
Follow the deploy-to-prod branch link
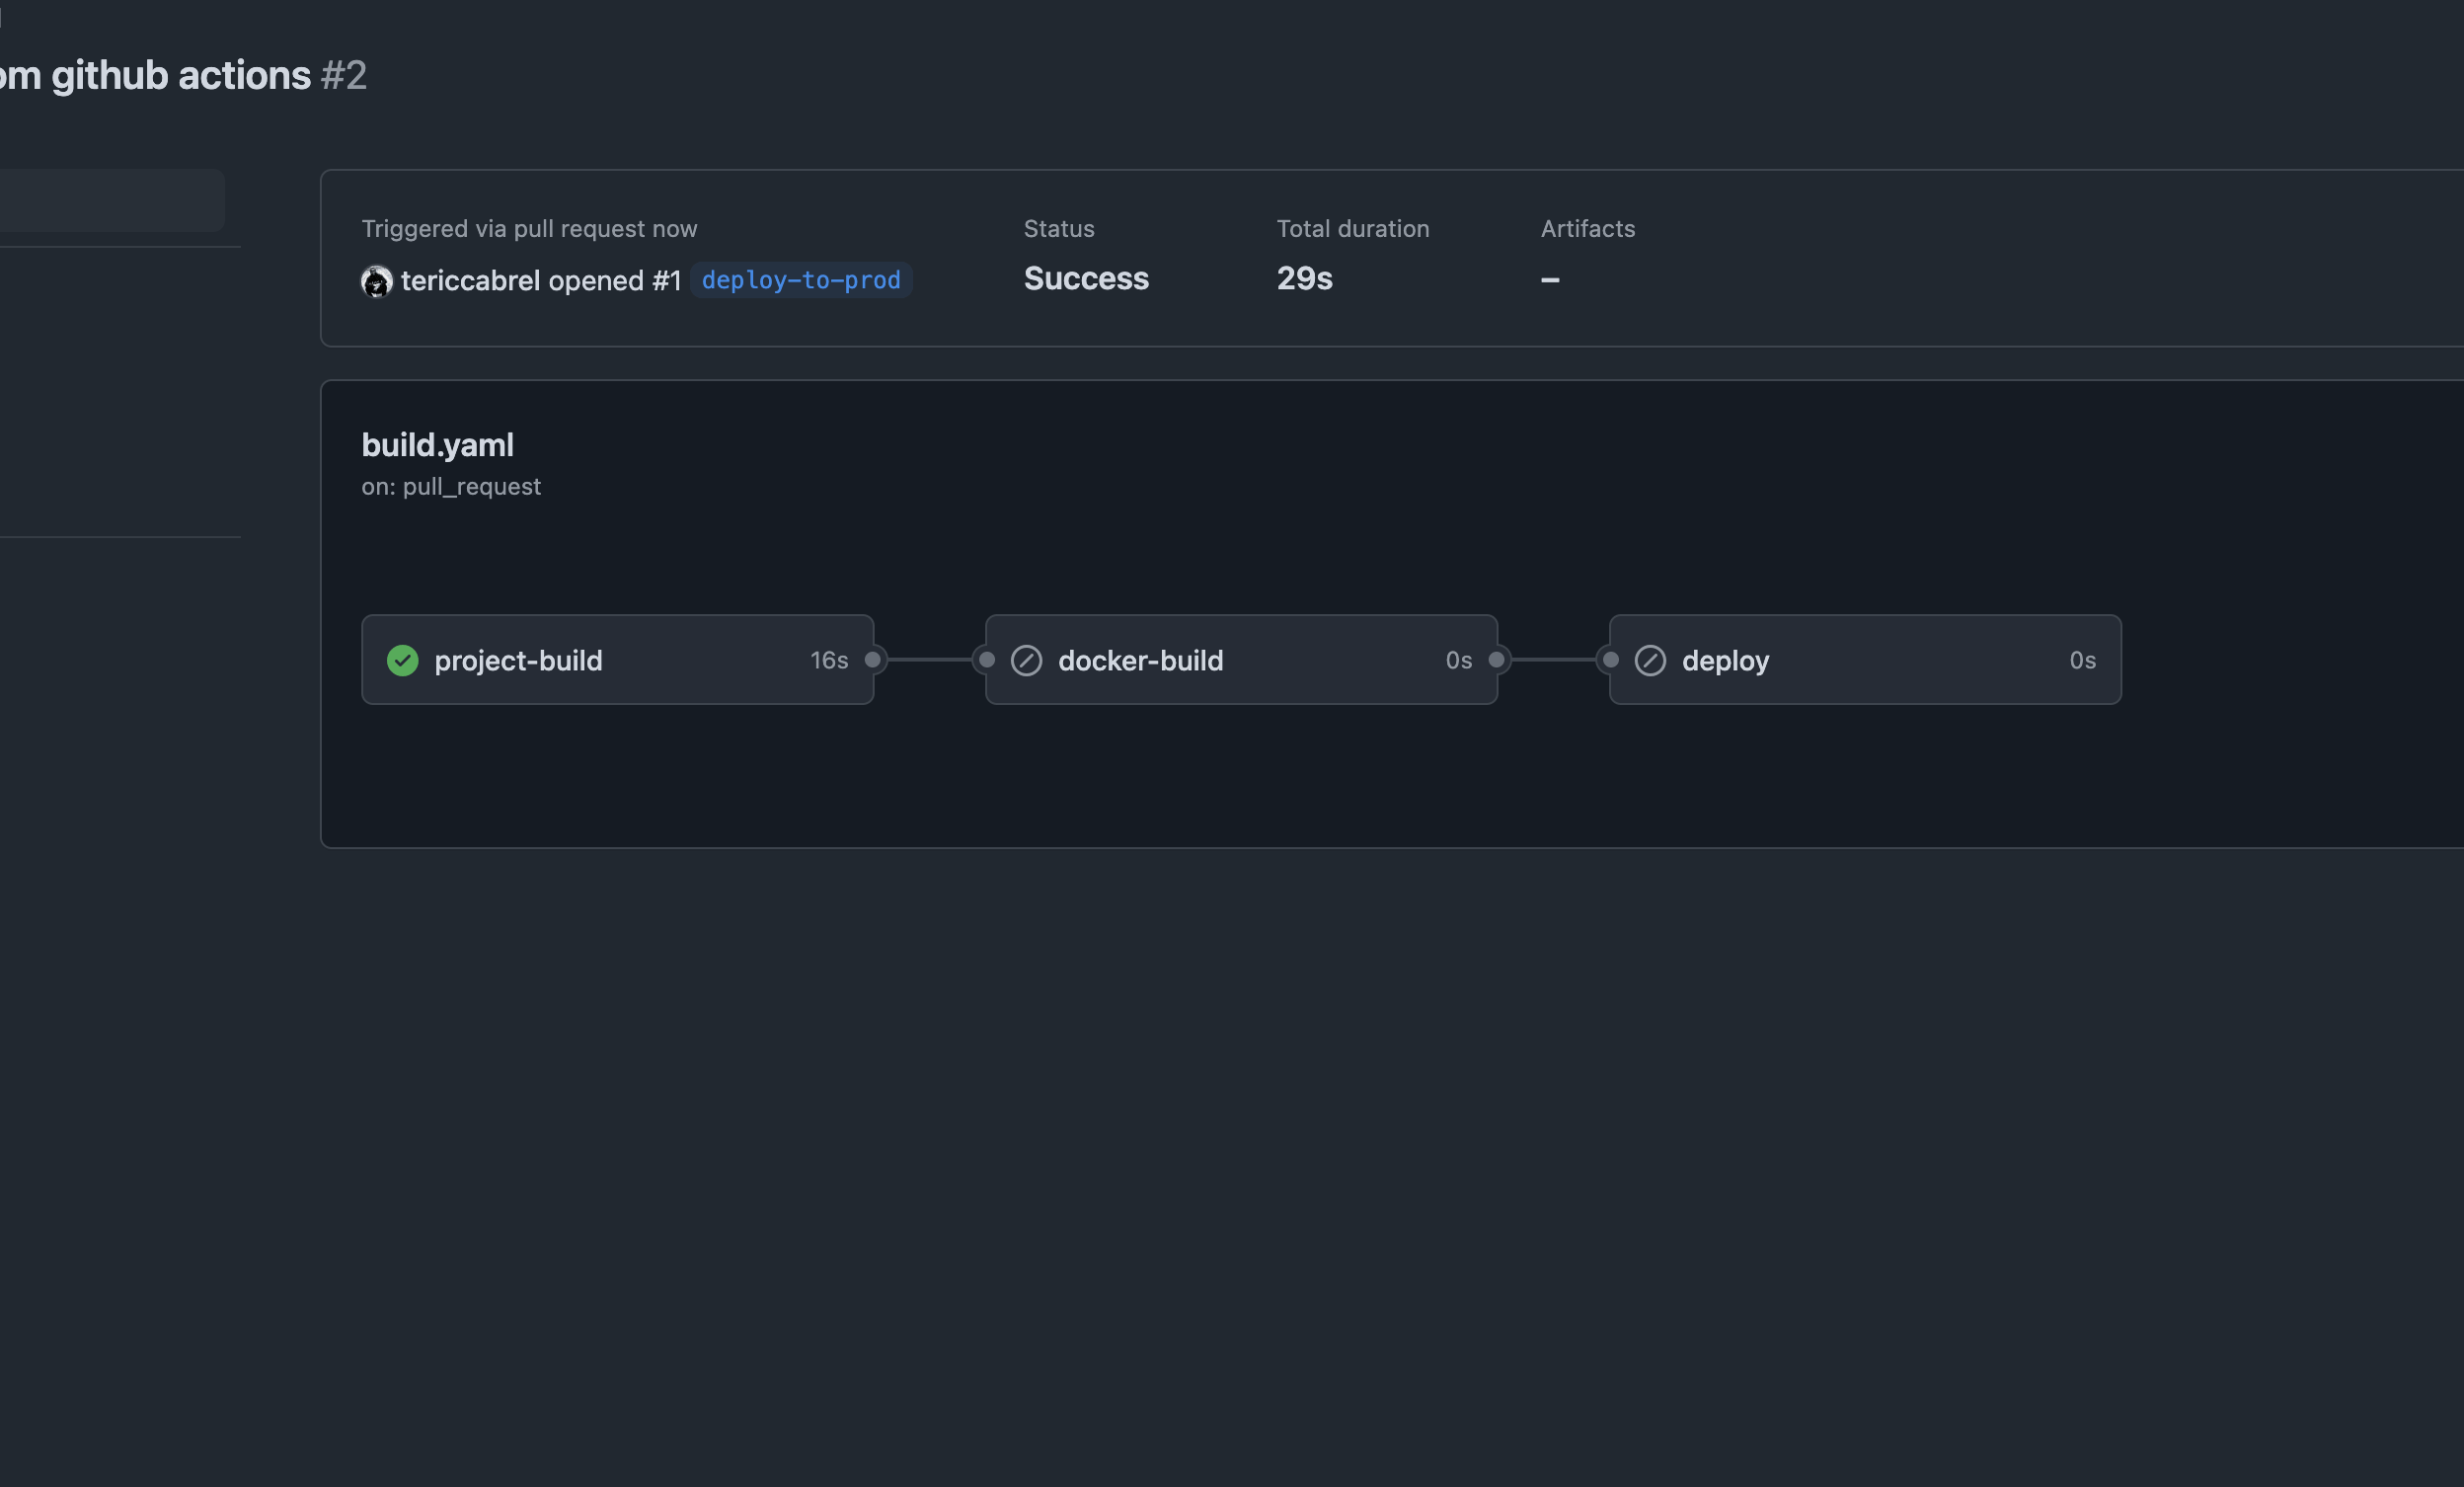click(x=800, y=280)
